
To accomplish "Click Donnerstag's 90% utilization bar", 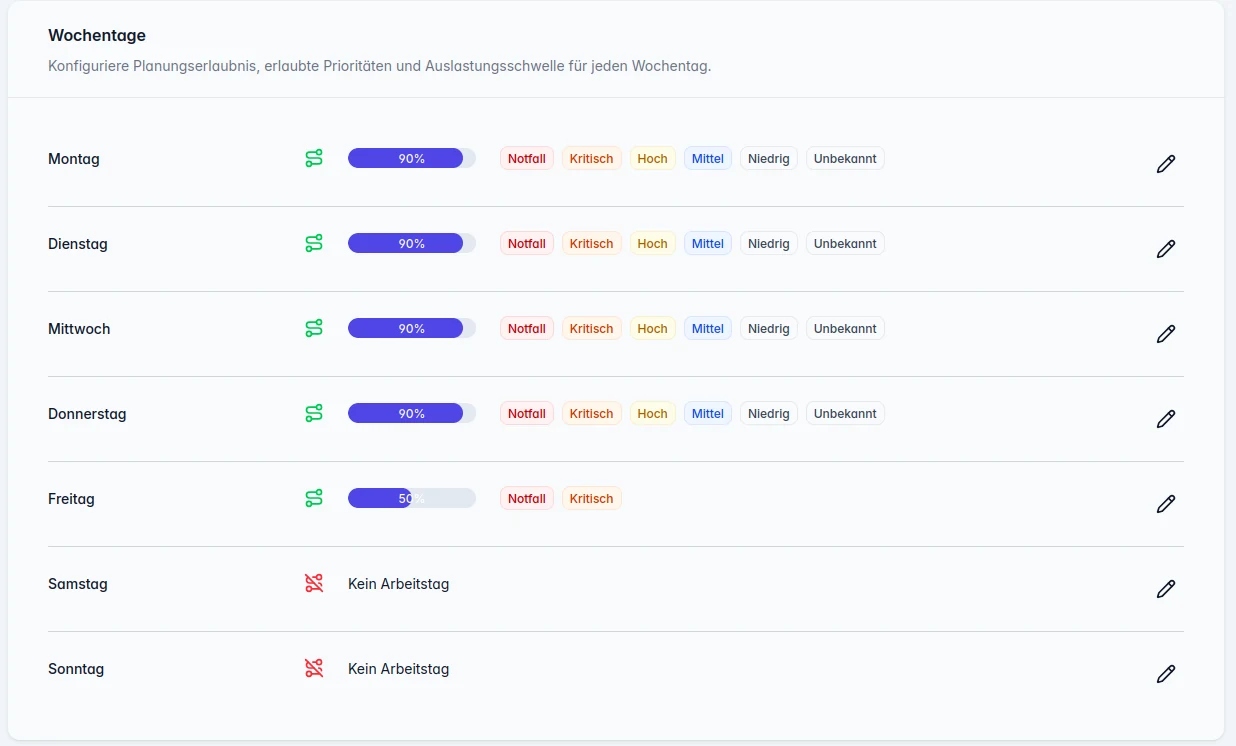I will pos(412,413).
